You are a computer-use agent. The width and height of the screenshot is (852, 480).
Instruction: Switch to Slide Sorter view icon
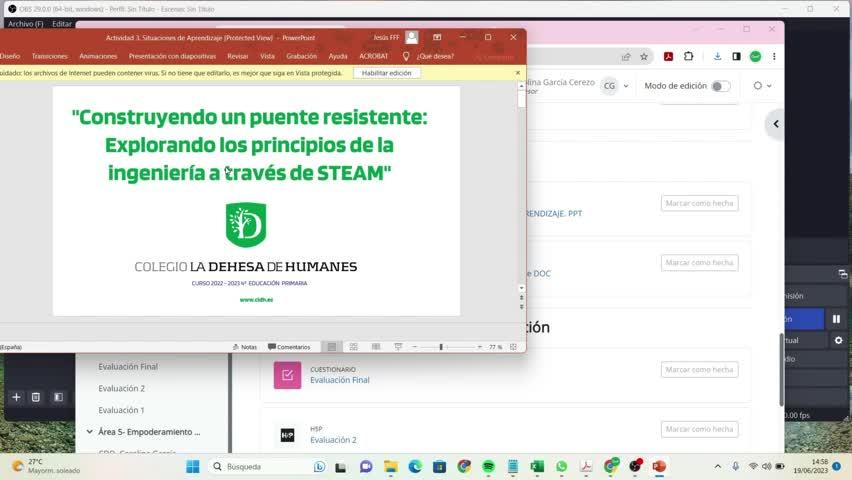(x=354, y=347)
